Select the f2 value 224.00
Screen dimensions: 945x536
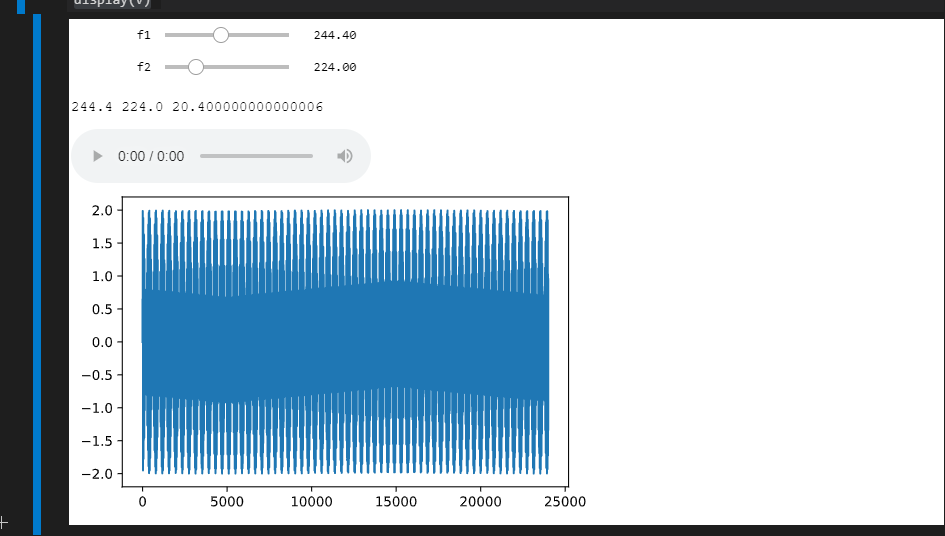[x=335, y=67]
